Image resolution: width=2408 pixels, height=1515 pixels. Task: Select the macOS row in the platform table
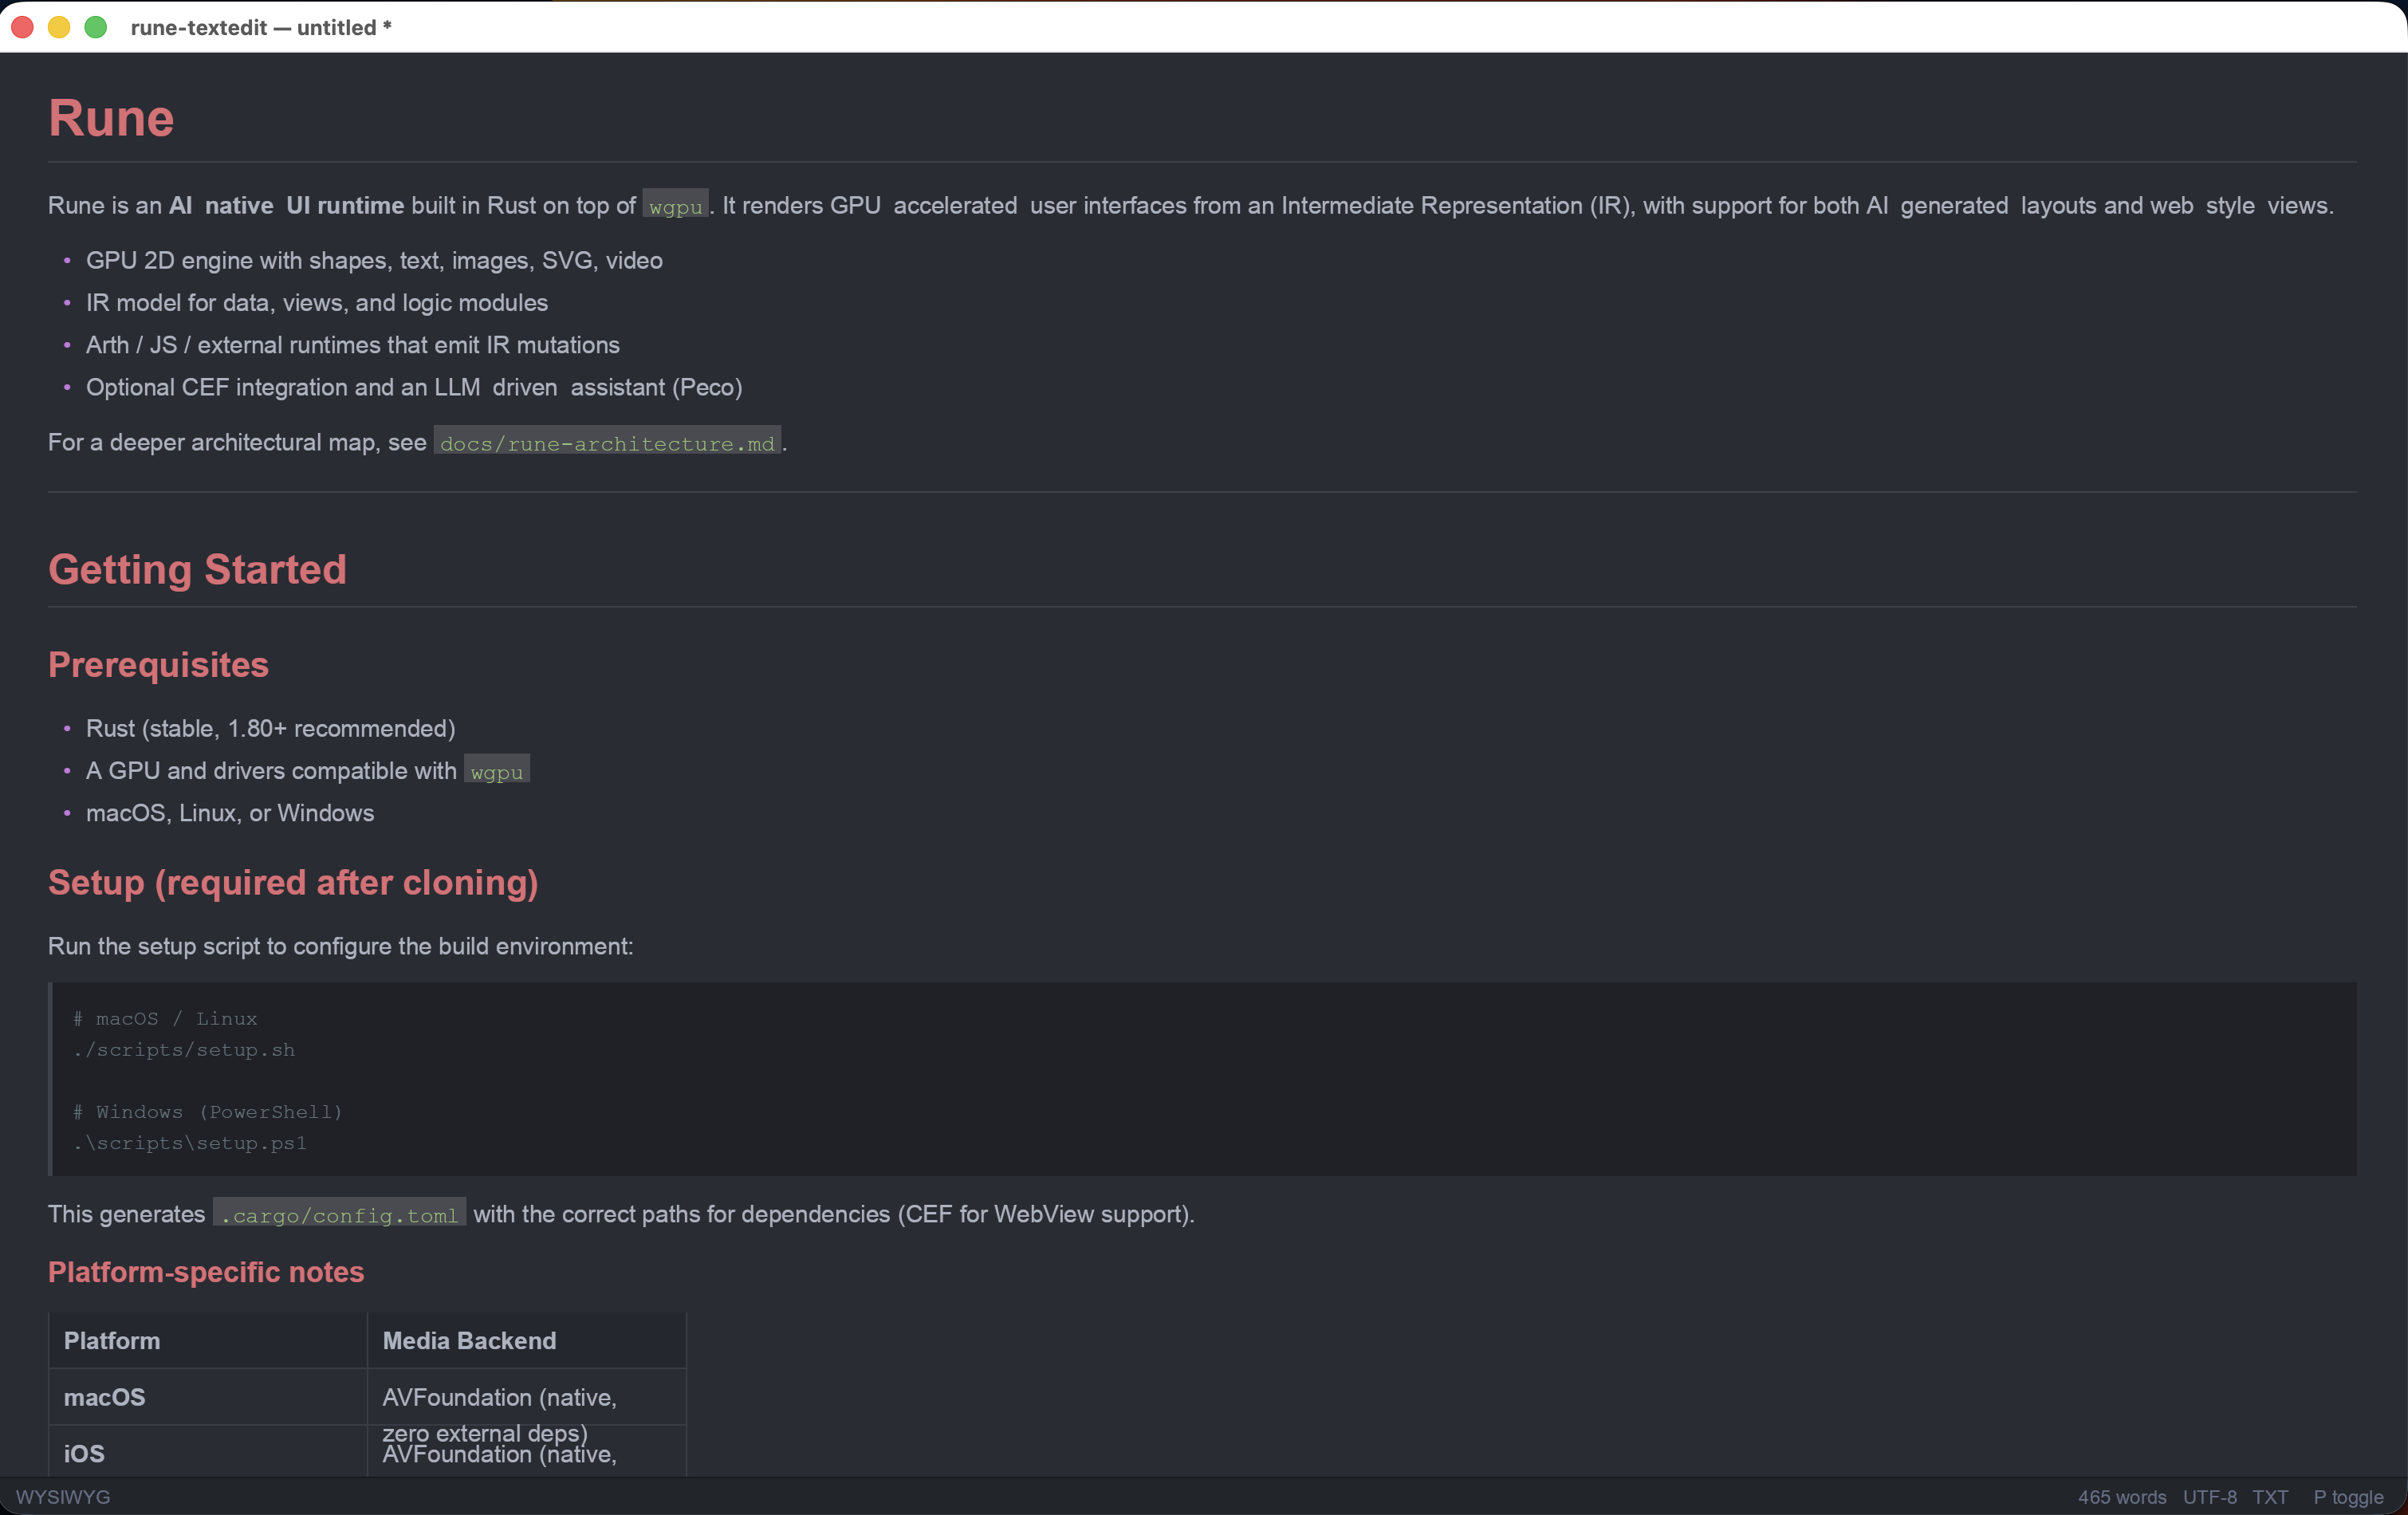pyautogui.click(x=104, y=1398)
